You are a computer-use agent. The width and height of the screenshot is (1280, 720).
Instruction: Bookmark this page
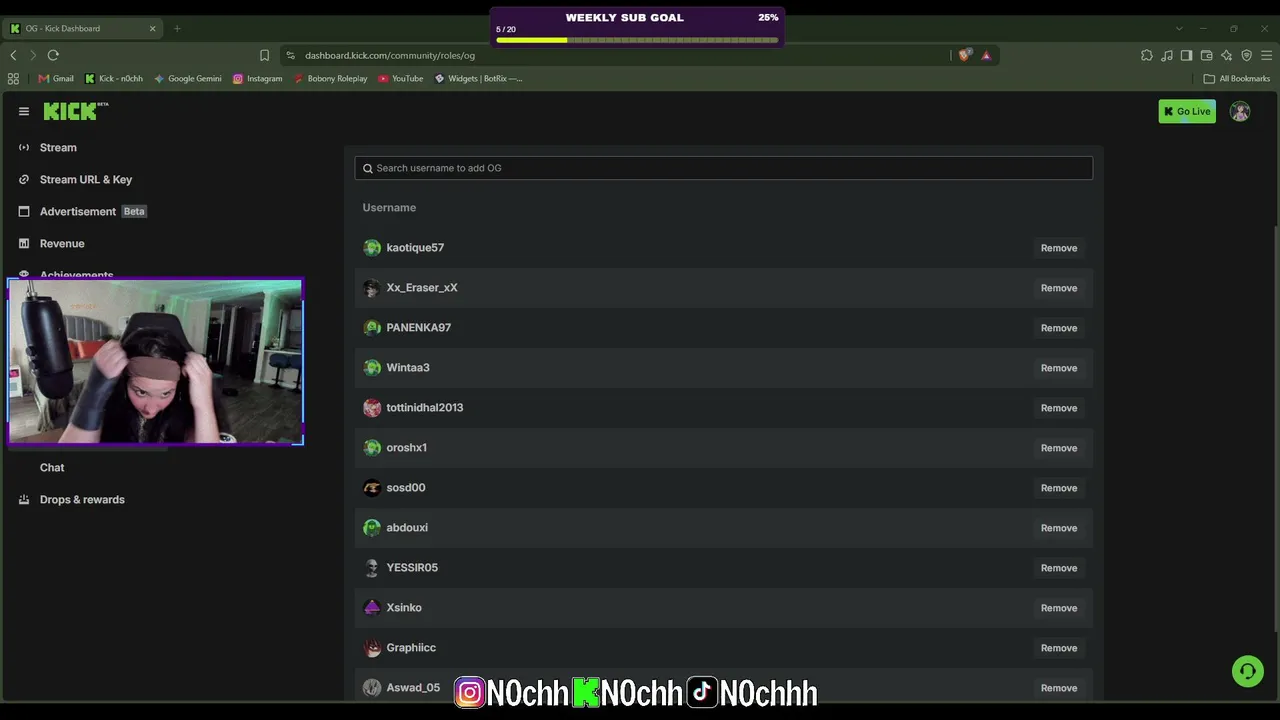tap(264, 55)
